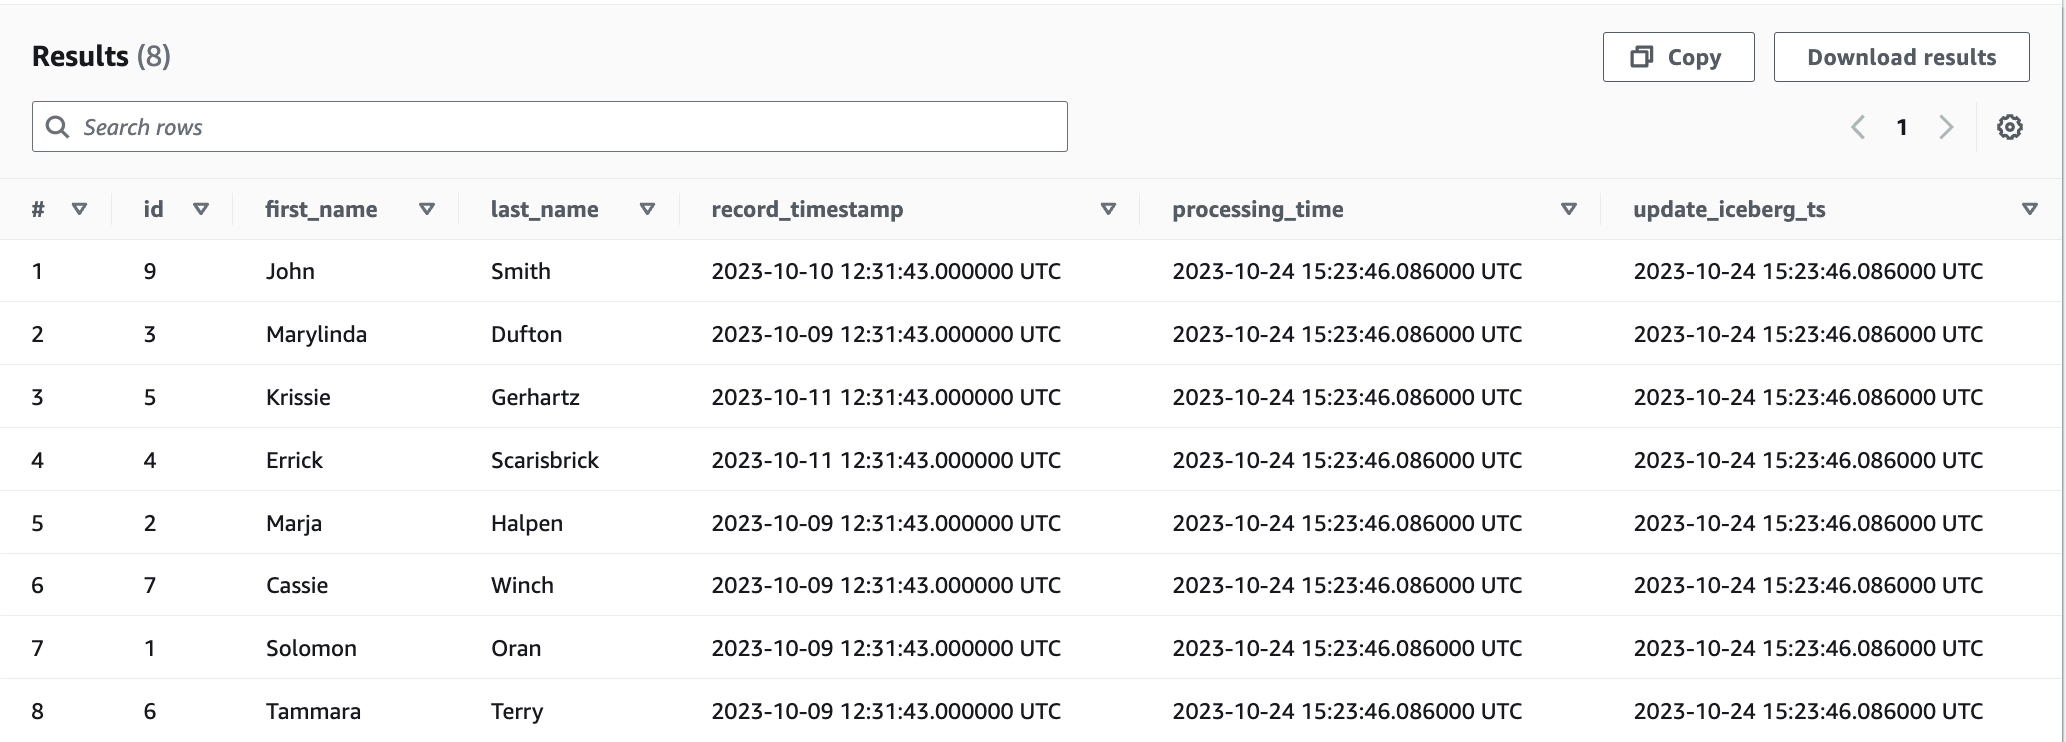Click the Copy button
Screen dimensions: 2066x742
[1678, 56]
